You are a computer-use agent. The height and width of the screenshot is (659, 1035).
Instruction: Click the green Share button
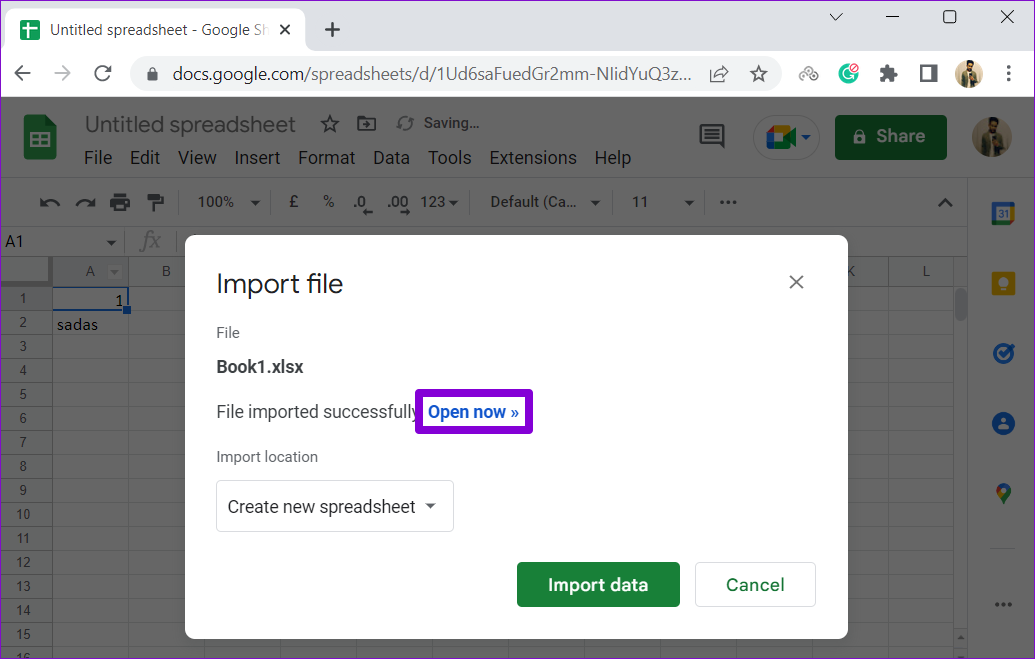pyautogui.click(x=890, y=137)
